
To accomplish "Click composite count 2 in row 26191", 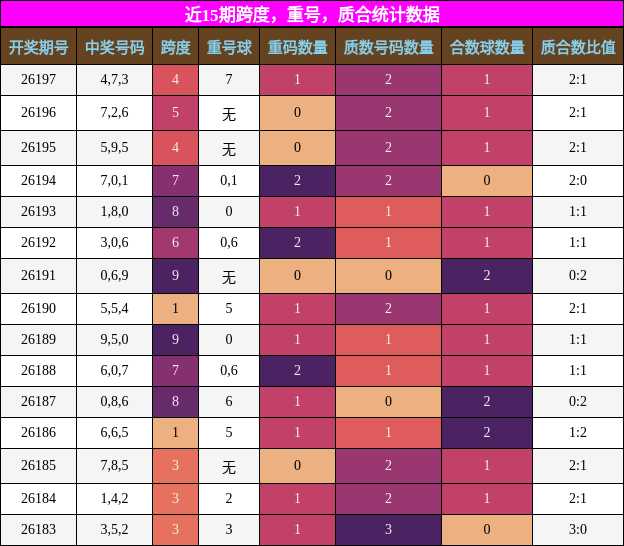I will 487,275.
